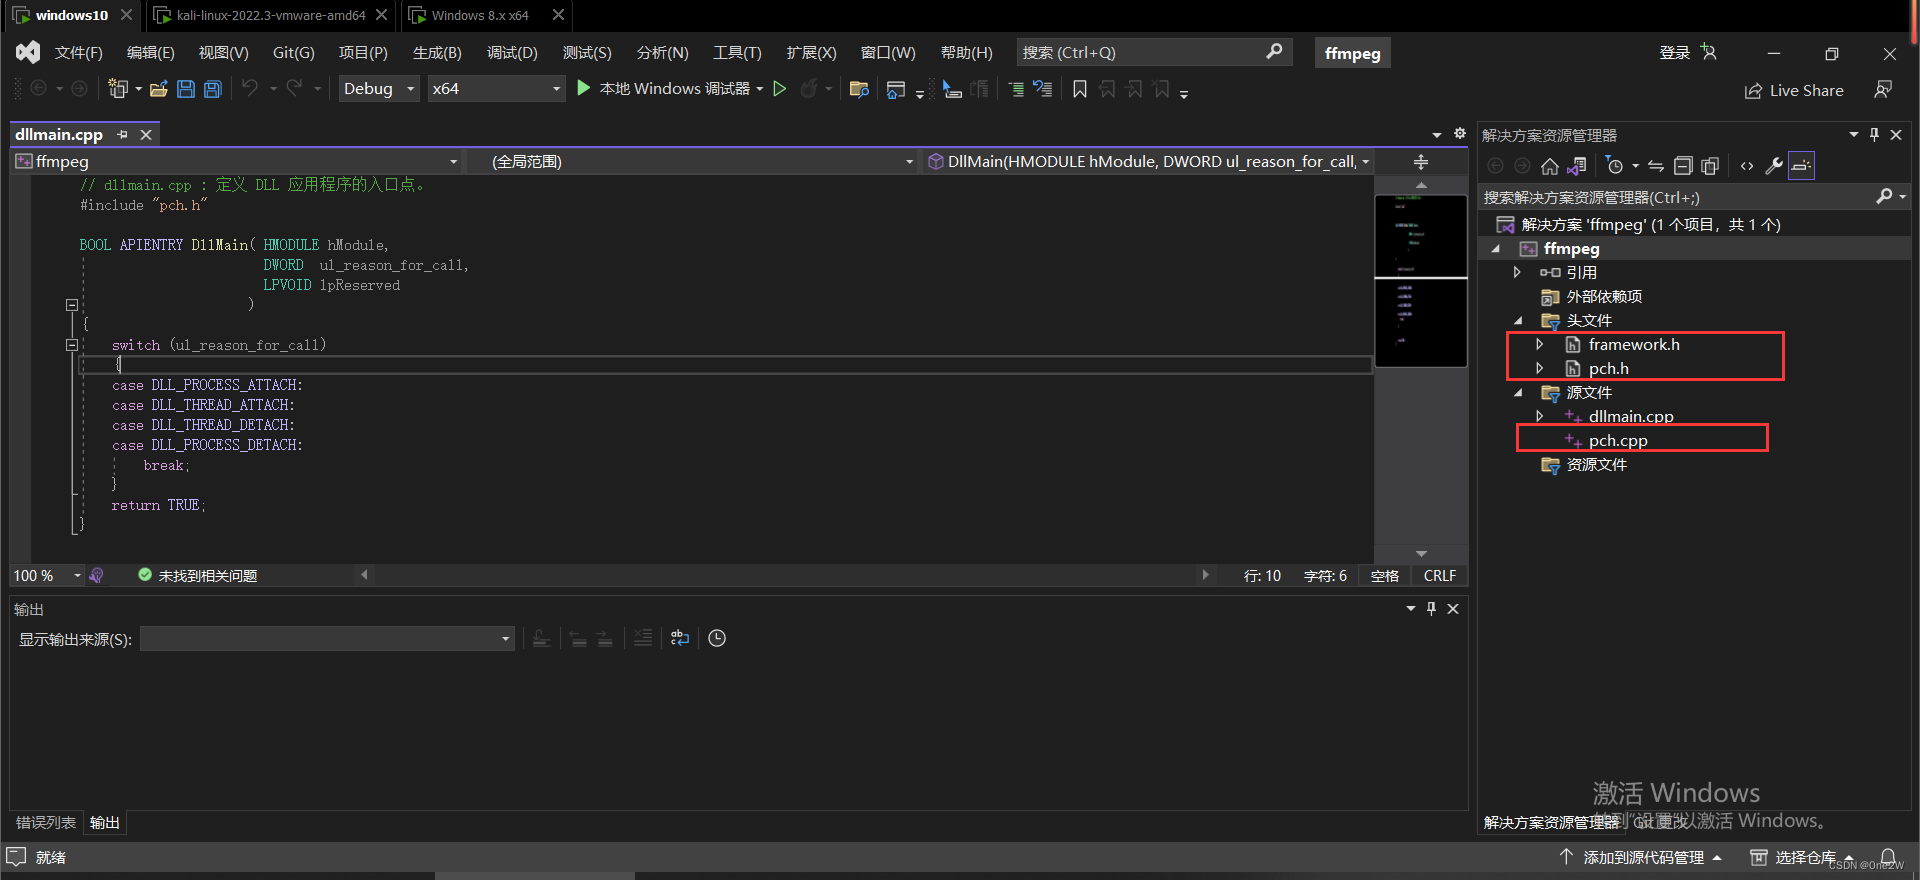Expand the framework.h tree node
1920x880 pixels.
click(x=1540, y=344)
